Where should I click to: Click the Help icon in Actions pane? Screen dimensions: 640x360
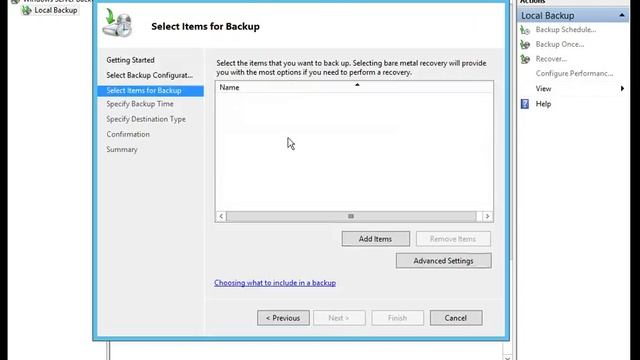tap(525, 104)
